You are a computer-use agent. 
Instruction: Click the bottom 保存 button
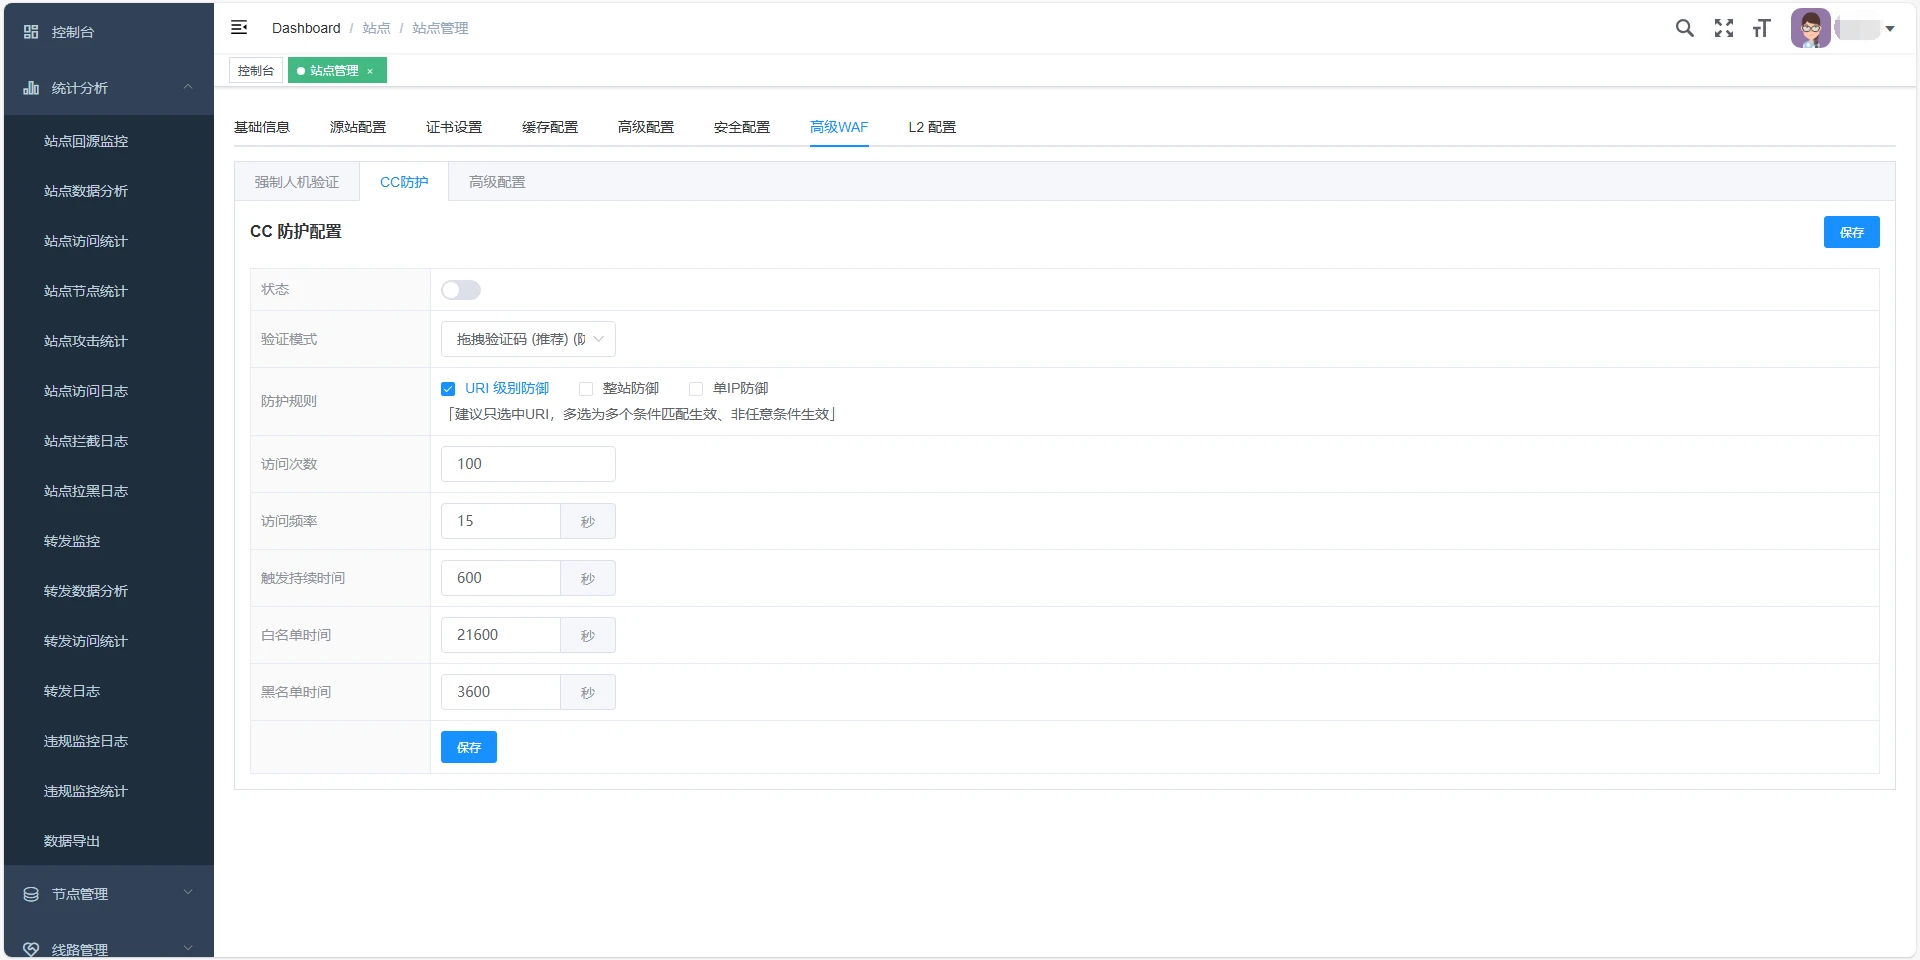point(469,747)
